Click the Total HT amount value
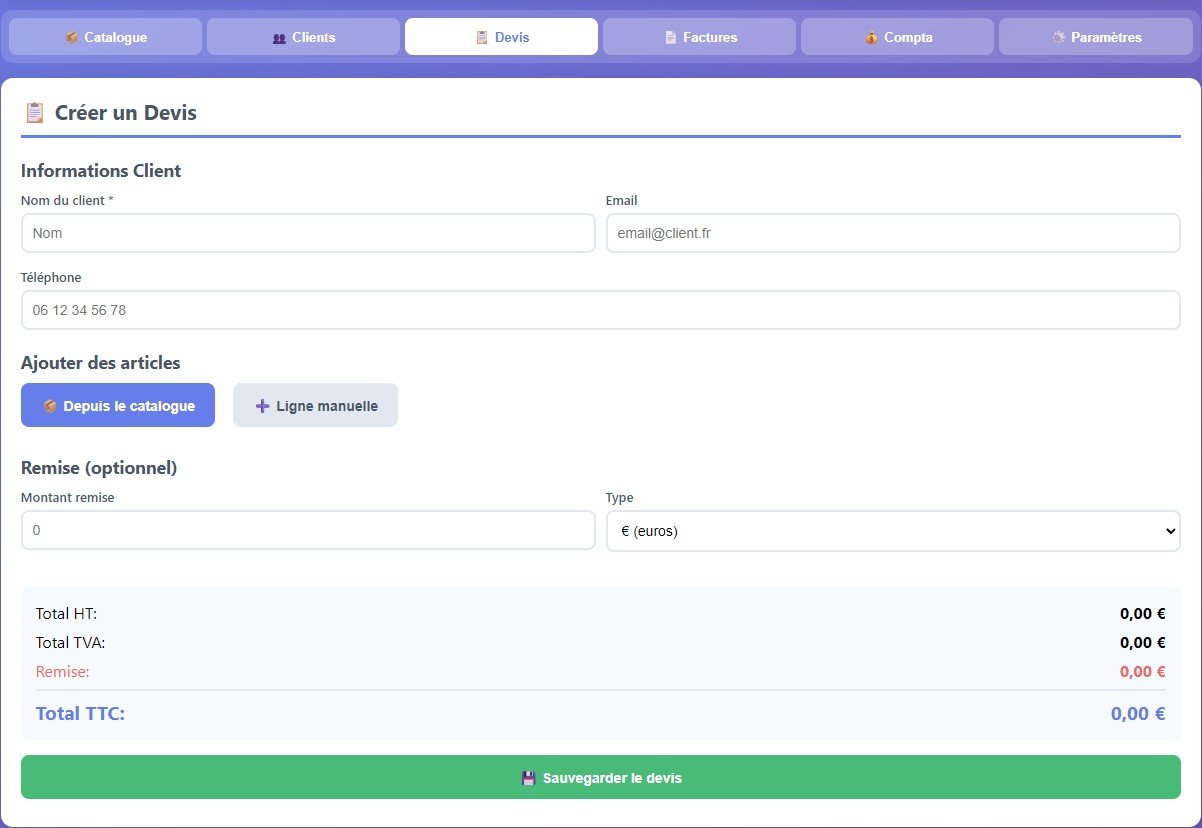This screenshot has width=1202, height=828. tap(1142, 614)
